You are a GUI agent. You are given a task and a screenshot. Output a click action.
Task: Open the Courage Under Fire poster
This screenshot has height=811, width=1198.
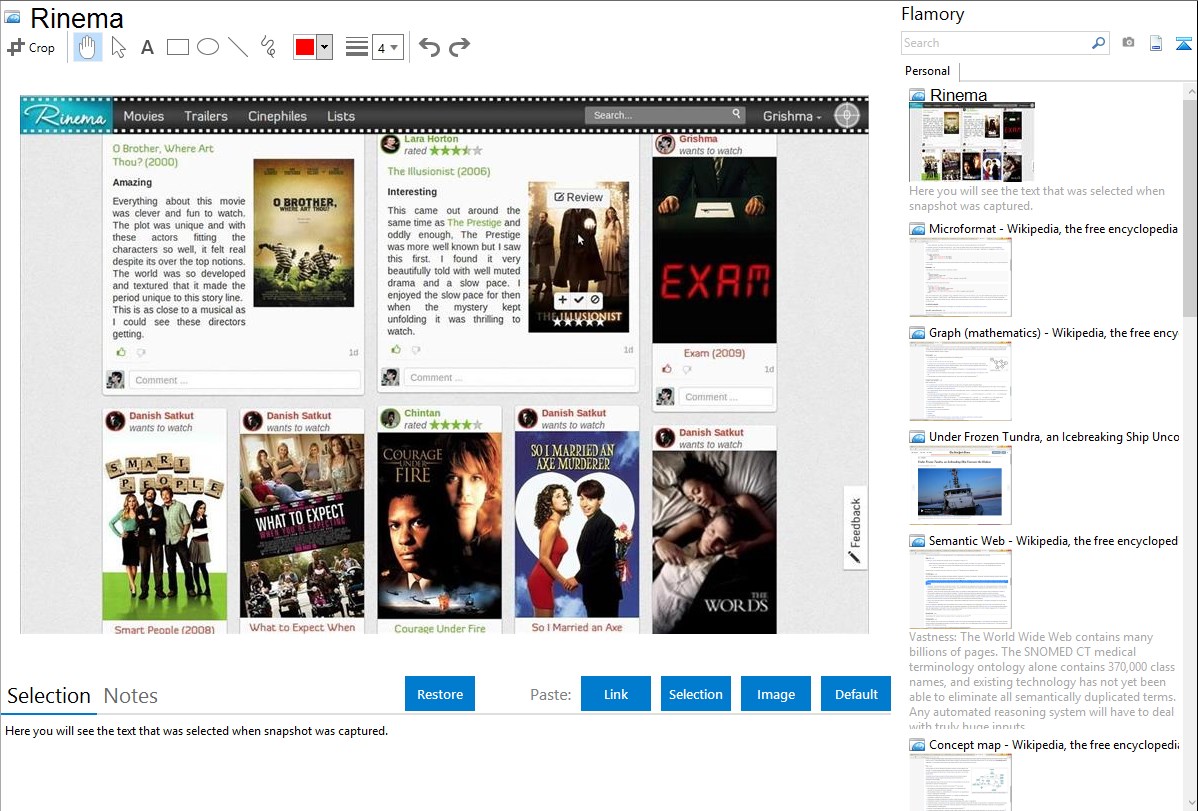point(439,526)
